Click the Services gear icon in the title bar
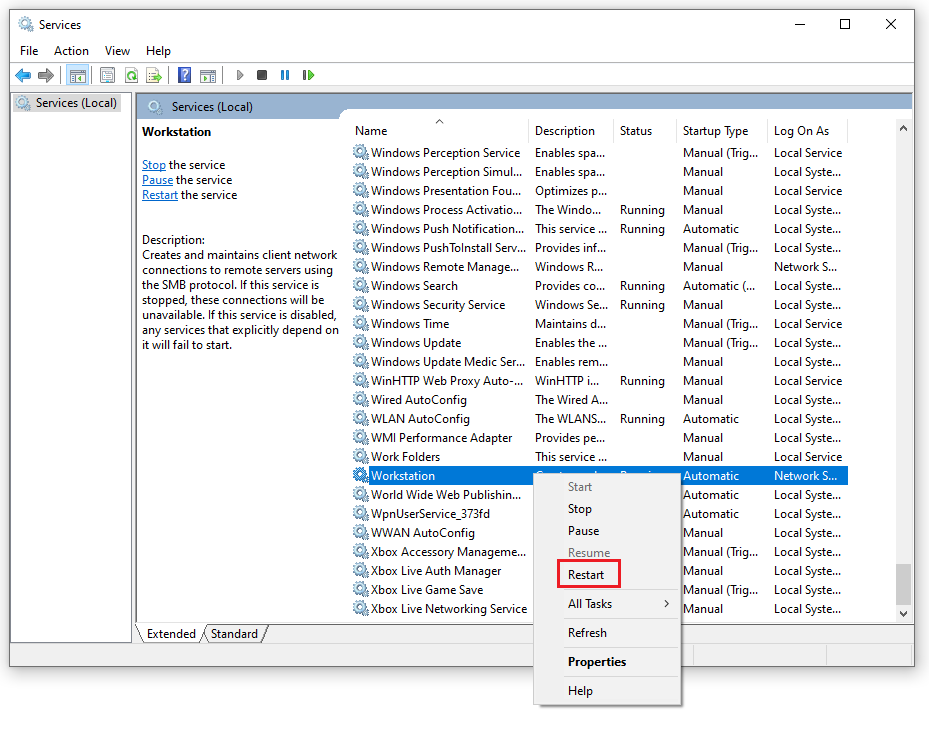This screenshot has width=929, height=734. tap(25, 24)
